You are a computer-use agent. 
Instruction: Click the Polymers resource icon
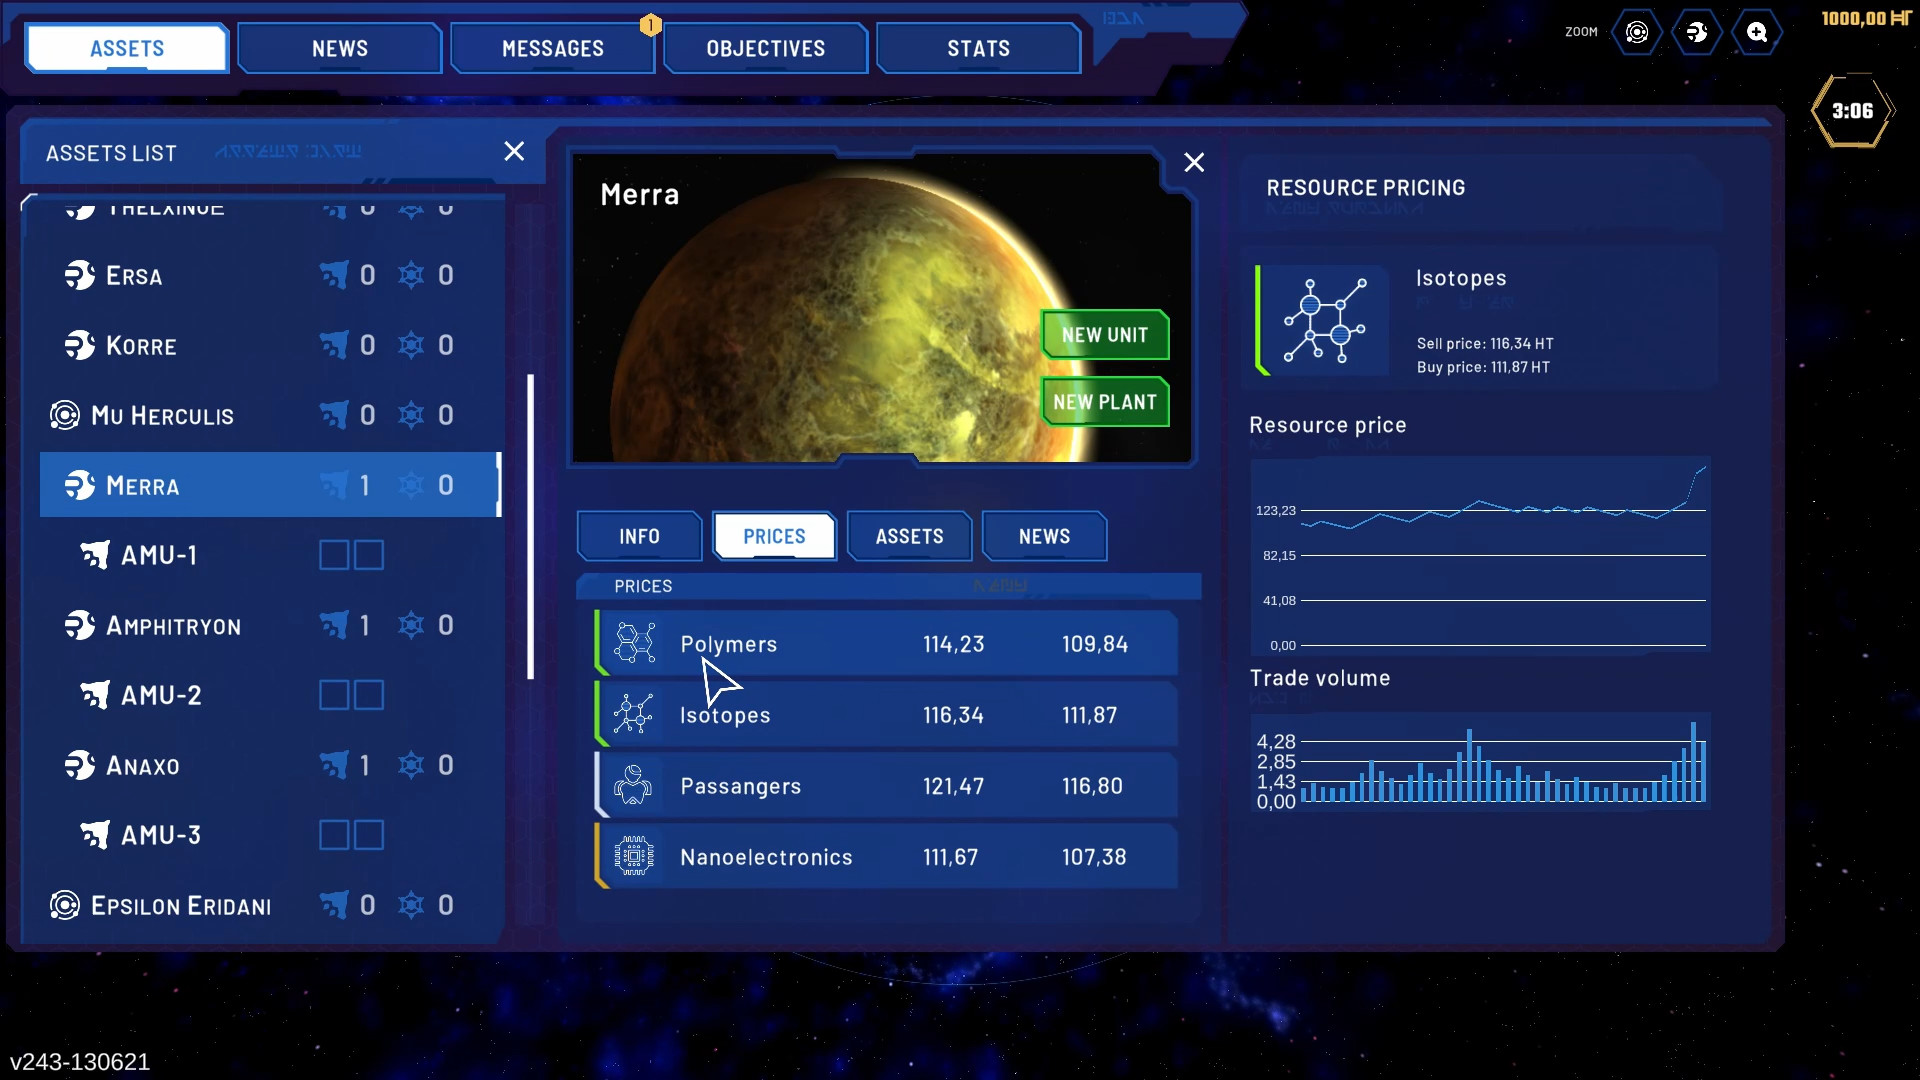tap(634, 643)
